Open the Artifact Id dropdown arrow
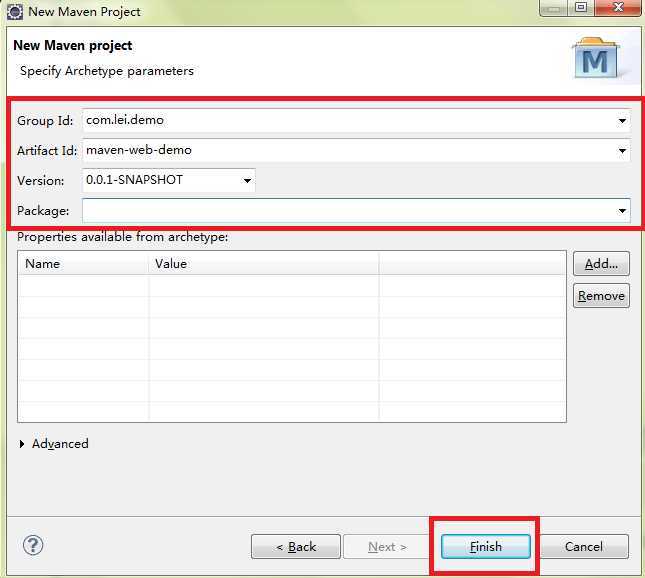The height and width of the screenshot is (578, 645). pos(622,151)
